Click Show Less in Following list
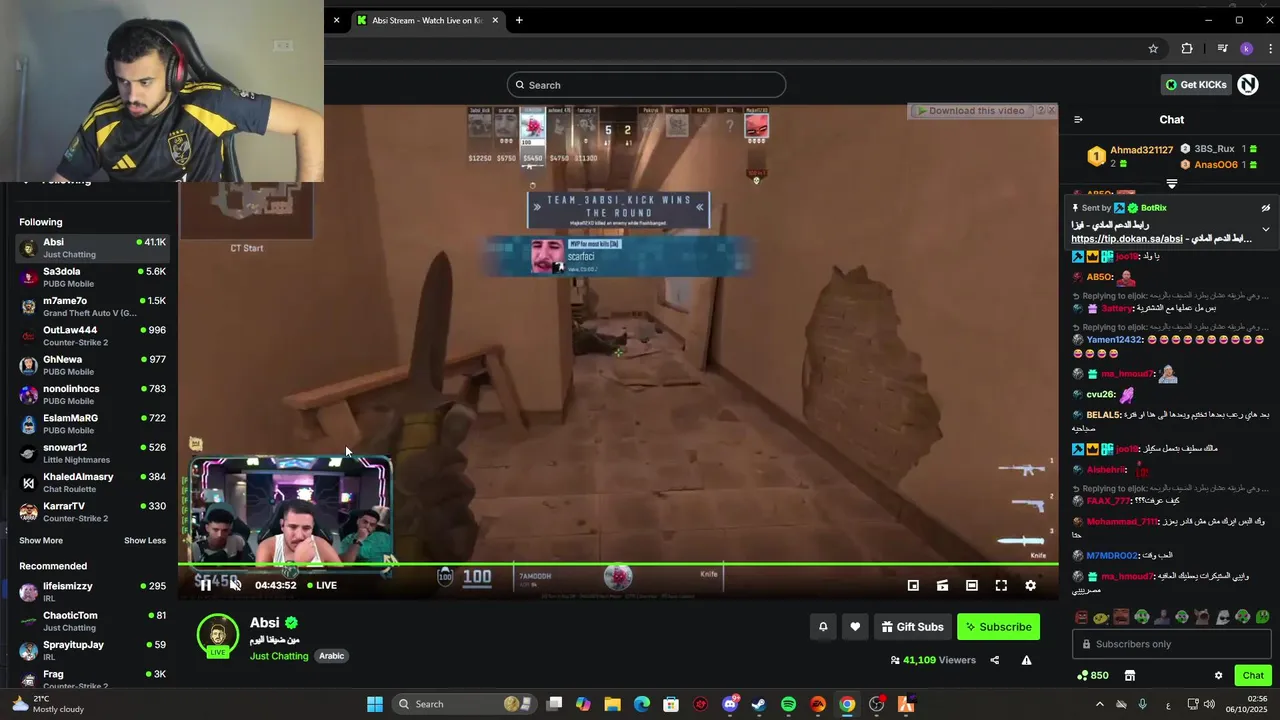Screen dimensions: 1280x720 pos(145,540)
